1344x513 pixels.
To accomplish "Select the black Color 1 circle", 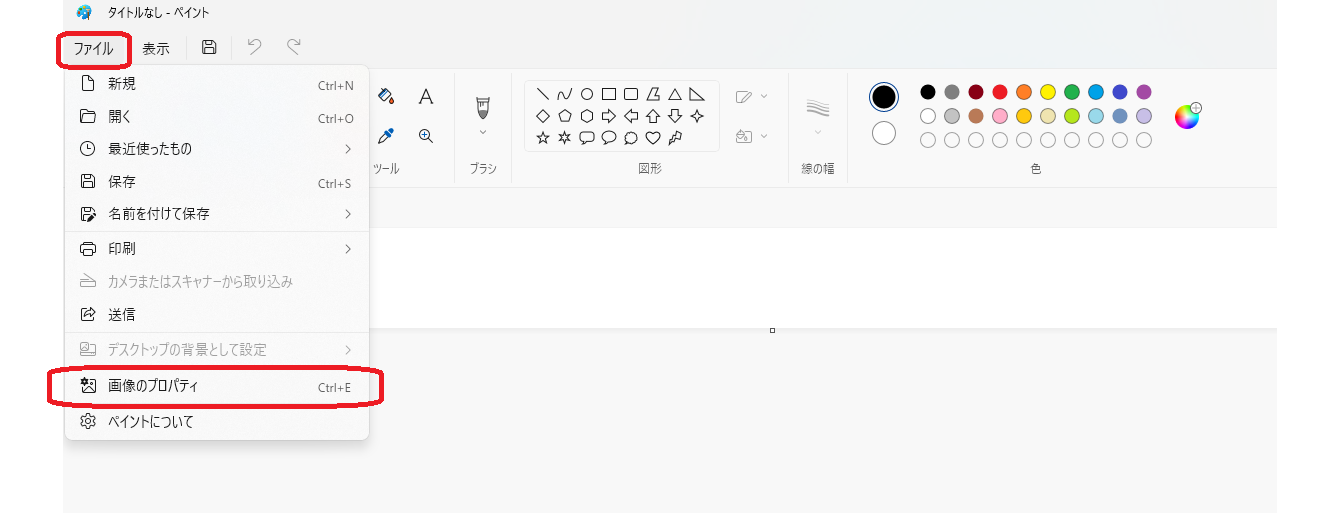I will pyautogui.click(x=884, y=97).
